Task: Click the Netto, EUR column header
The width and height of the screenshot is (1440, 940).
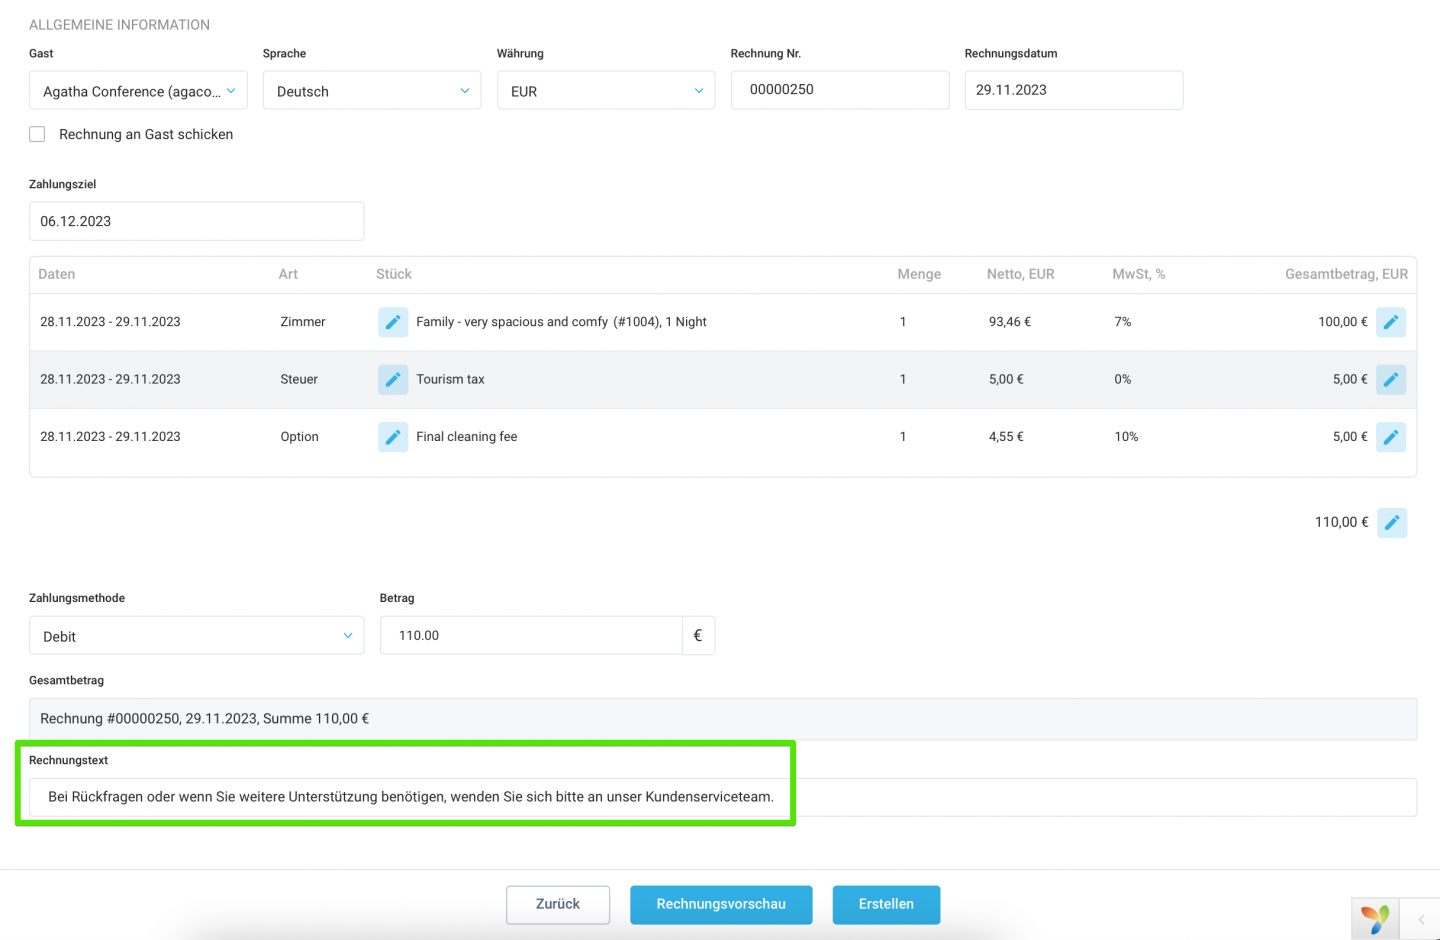Action: pos(1020,274)
